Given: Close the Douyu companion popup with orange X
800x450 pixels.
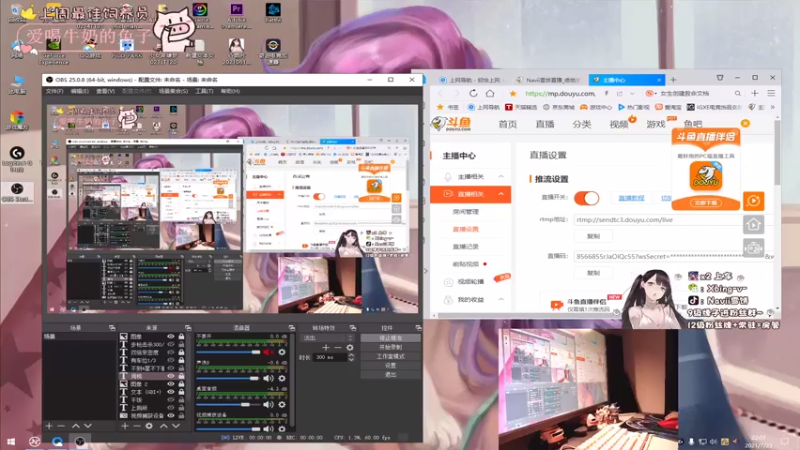Looking at the screenshot, I should (745, 123).
